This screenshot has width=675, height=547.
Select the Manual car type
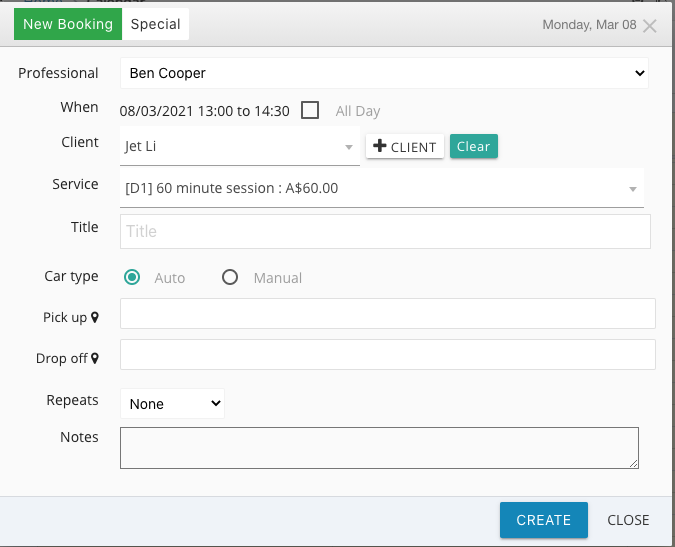pyautogui.click(x=230, y=277)
